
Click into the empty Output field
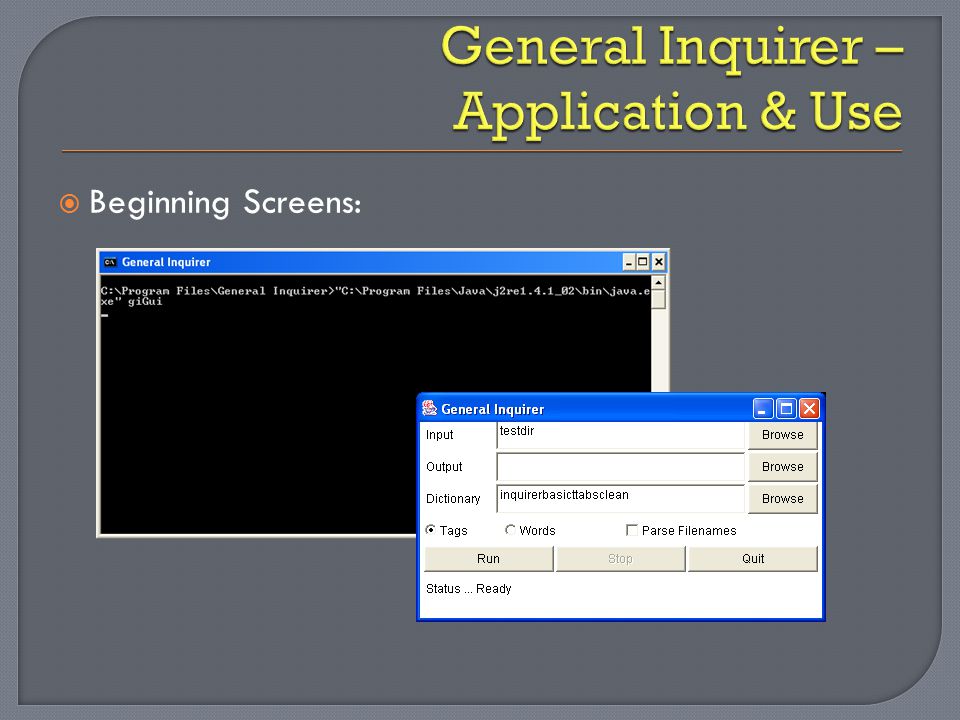[x=621, y=467]
